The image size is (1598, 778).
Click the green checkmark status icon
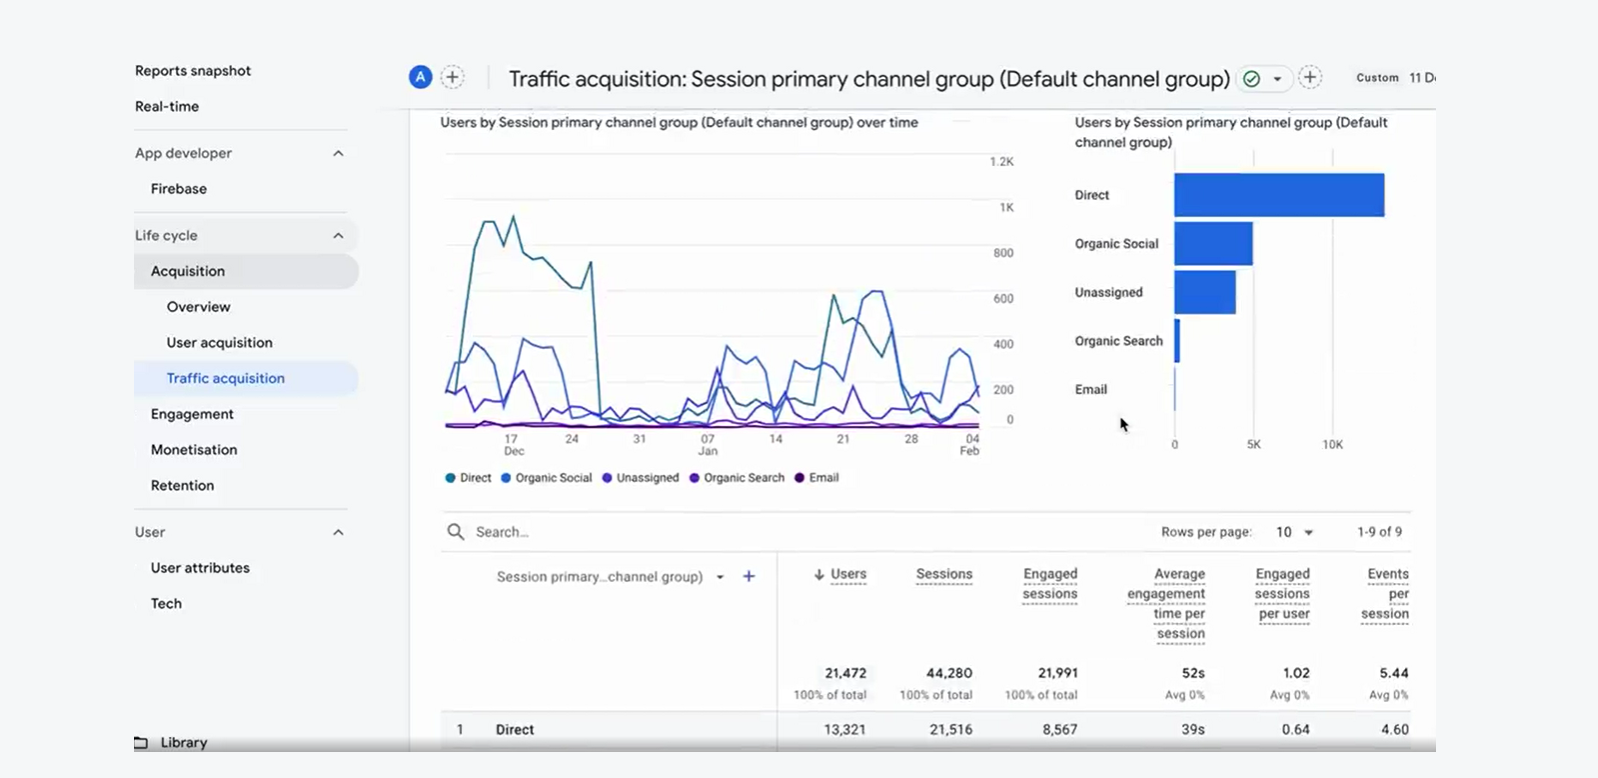[x=1251, y=78]
